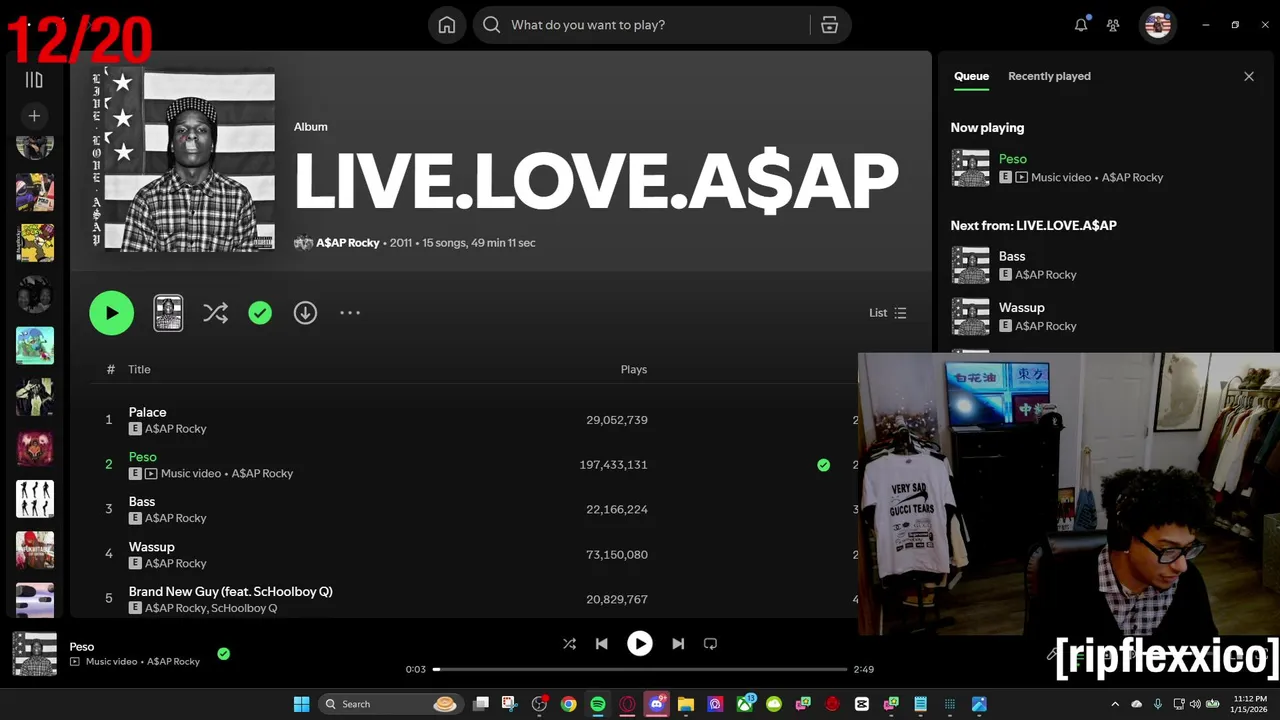Image resolution: width=1280 pixels, height=720 pixels.
Task: Open the Windows Start menu
Action: click(301, 704)
